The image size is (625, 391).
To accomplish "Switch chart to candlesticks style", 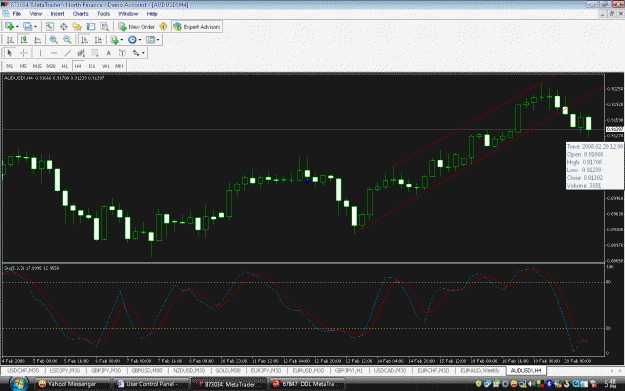I will click(x=24, y=40).
